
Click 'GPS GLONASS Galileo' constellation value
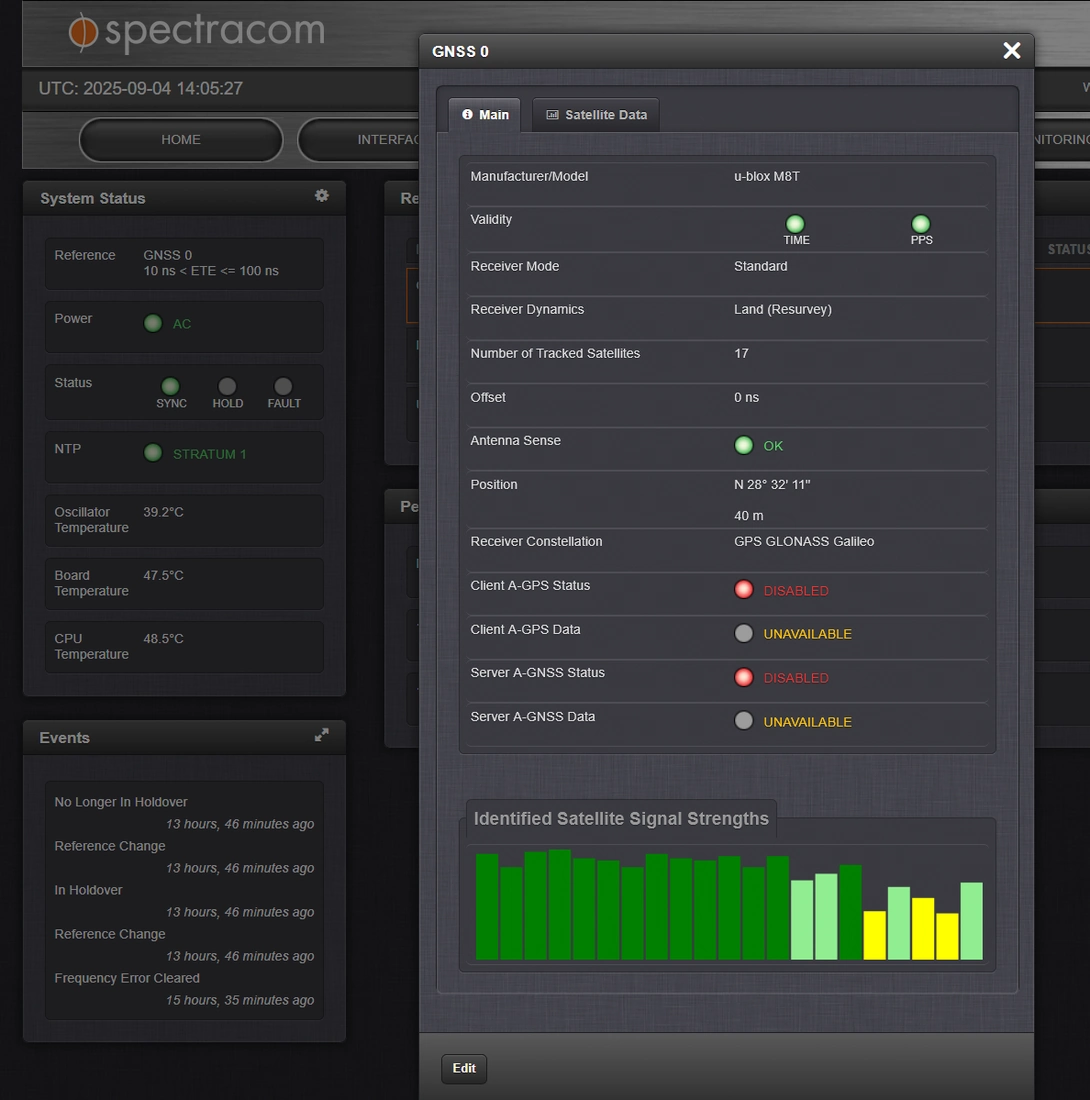click(x=804, y=542)
